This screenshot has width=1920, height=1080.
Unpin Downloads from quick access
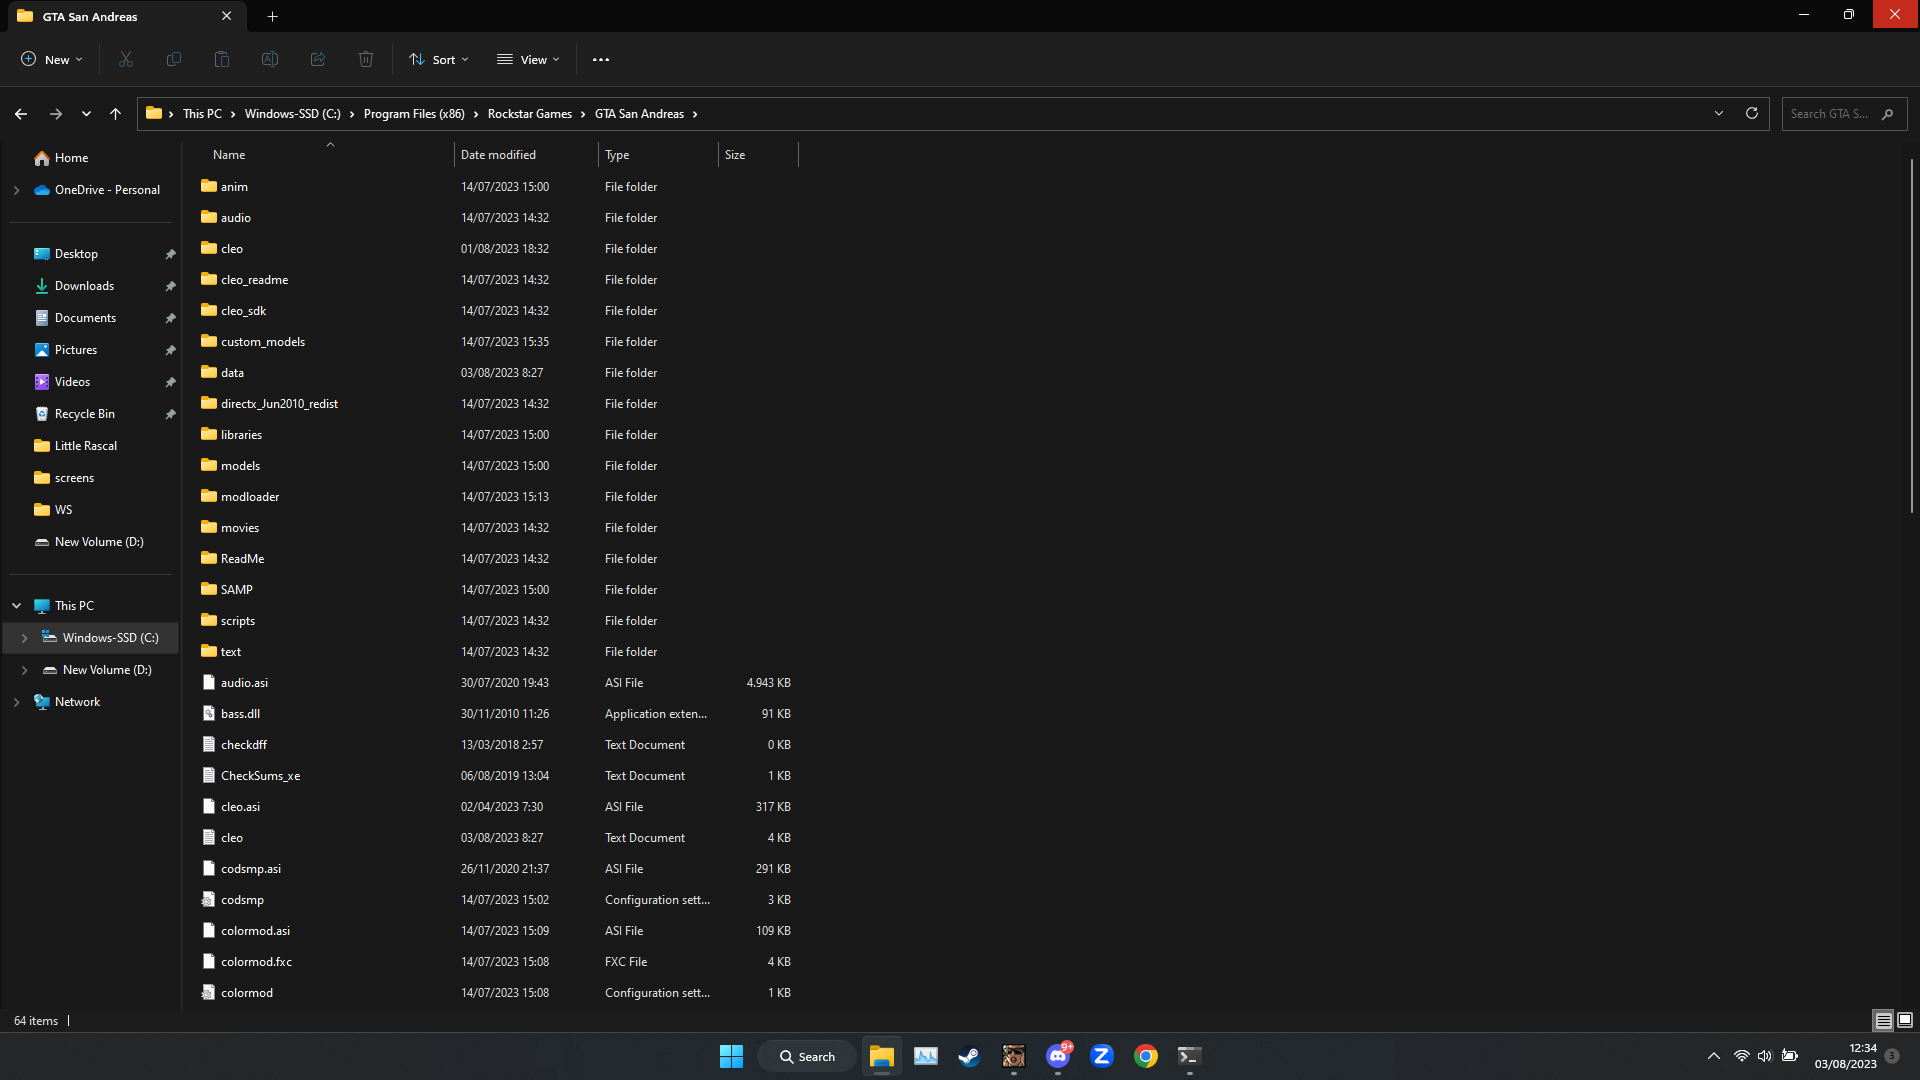coord(170,286)
